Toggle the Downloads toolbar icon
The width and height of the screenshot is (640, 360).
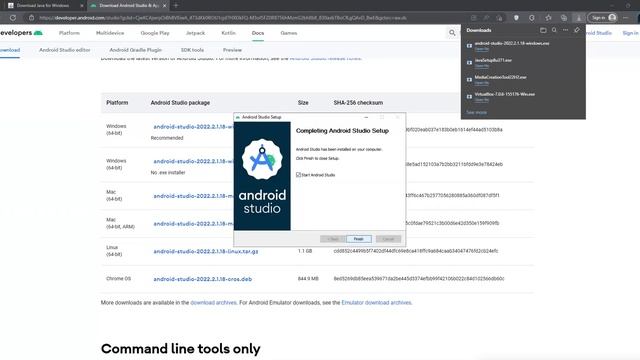[x=579, y=18]
